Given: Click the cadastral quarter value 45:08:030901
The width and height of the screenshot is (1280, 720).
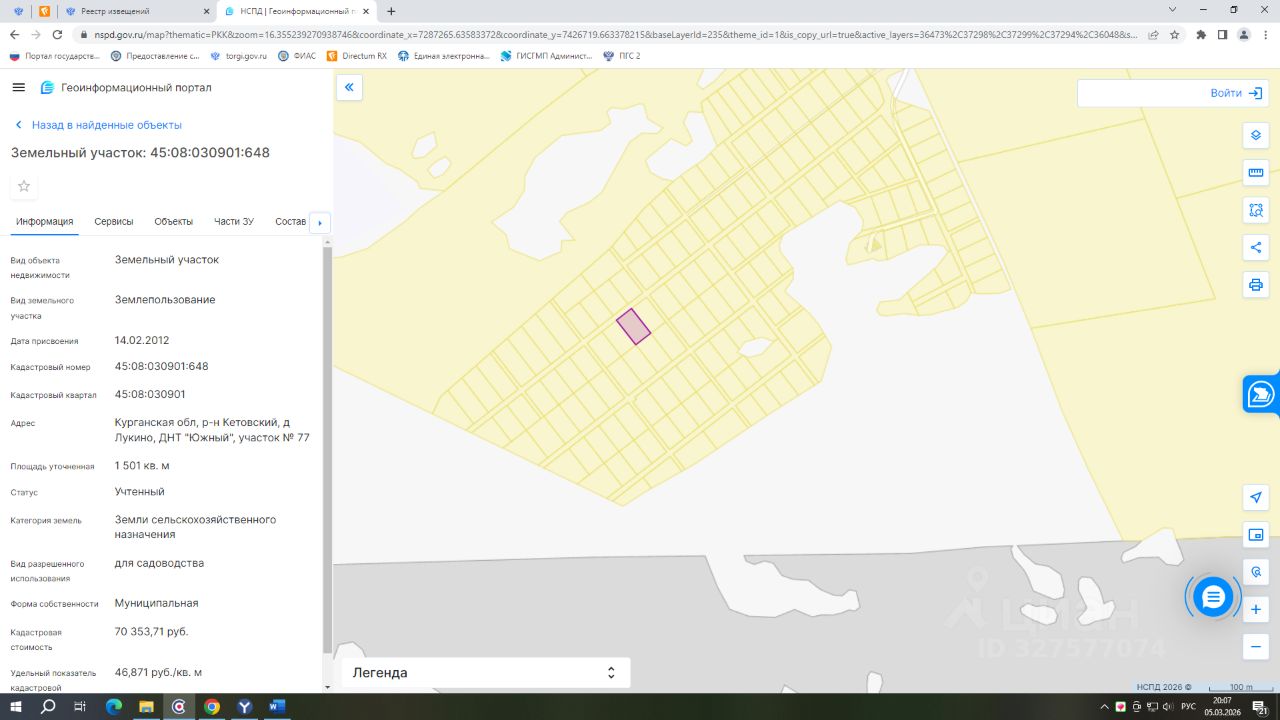Looking at the screenshot, I should 150,394.
